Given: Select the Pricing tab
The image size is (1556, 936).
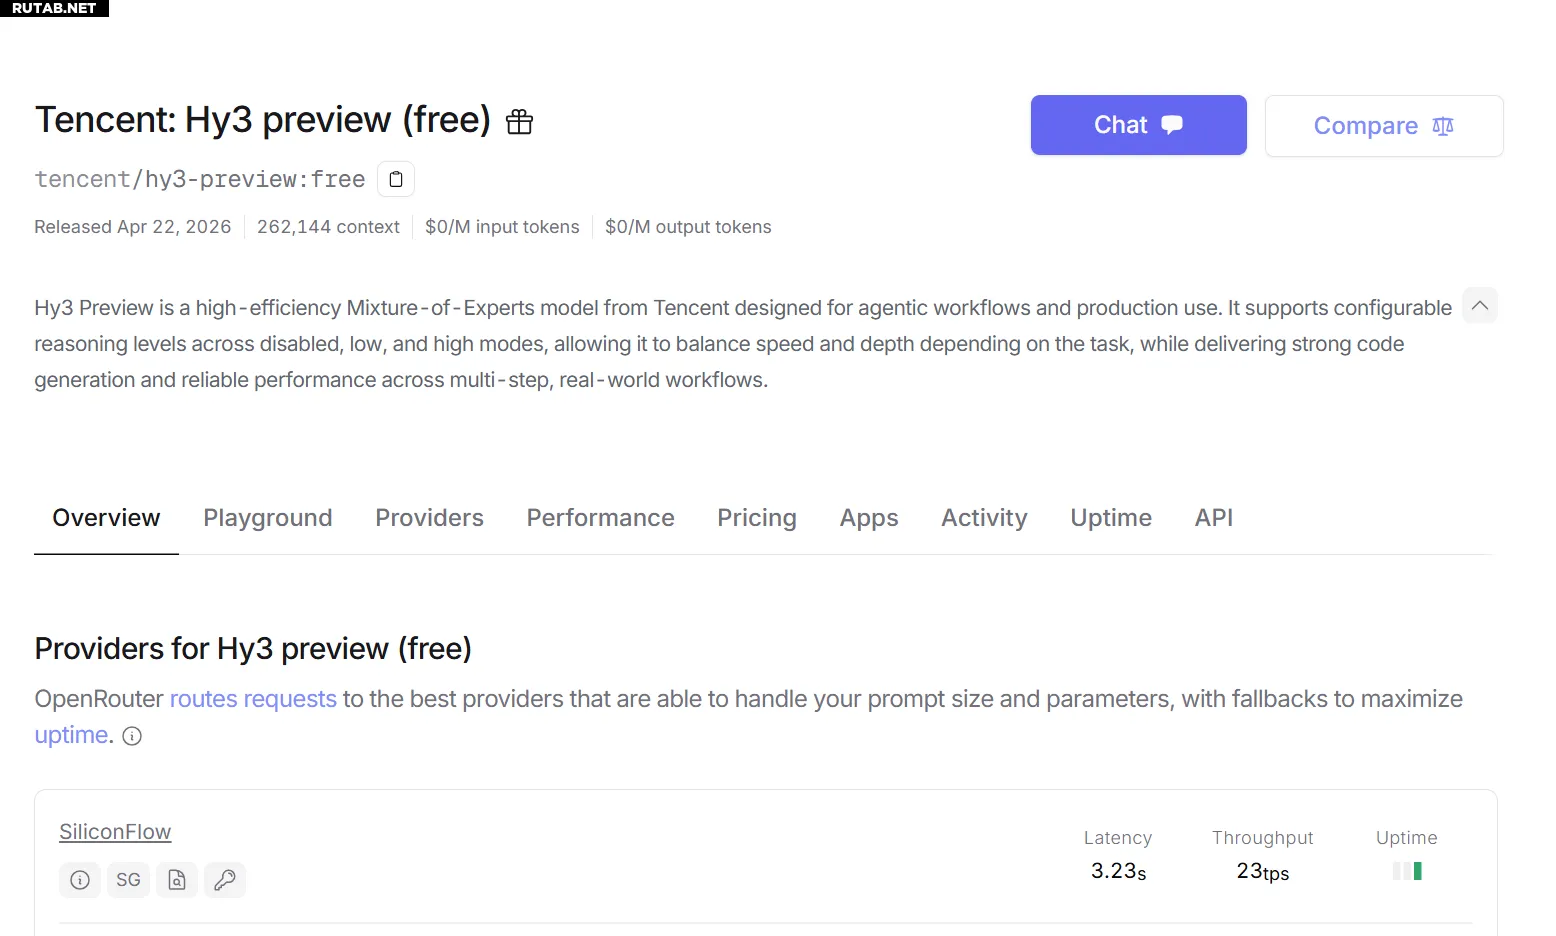Looking at the screenshot, I should [757, 518].
